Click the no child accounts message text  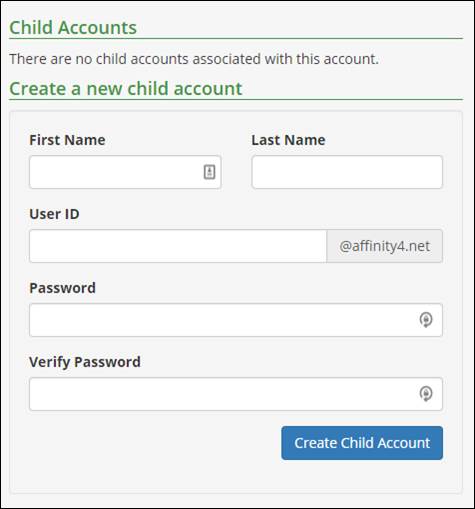point(194,59)
